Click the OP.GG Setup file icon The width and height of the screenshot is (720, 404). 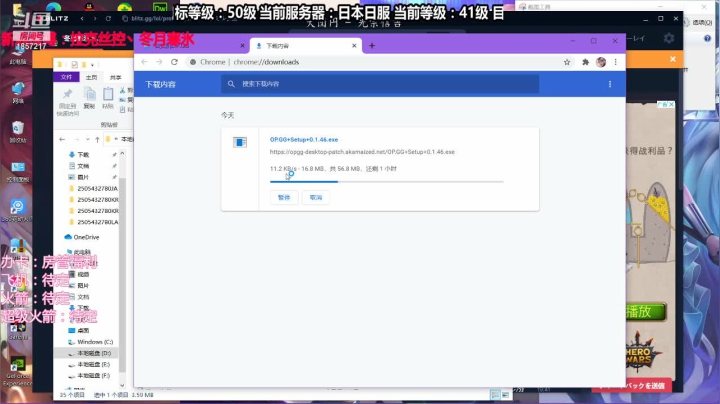[x=240, y=142]
